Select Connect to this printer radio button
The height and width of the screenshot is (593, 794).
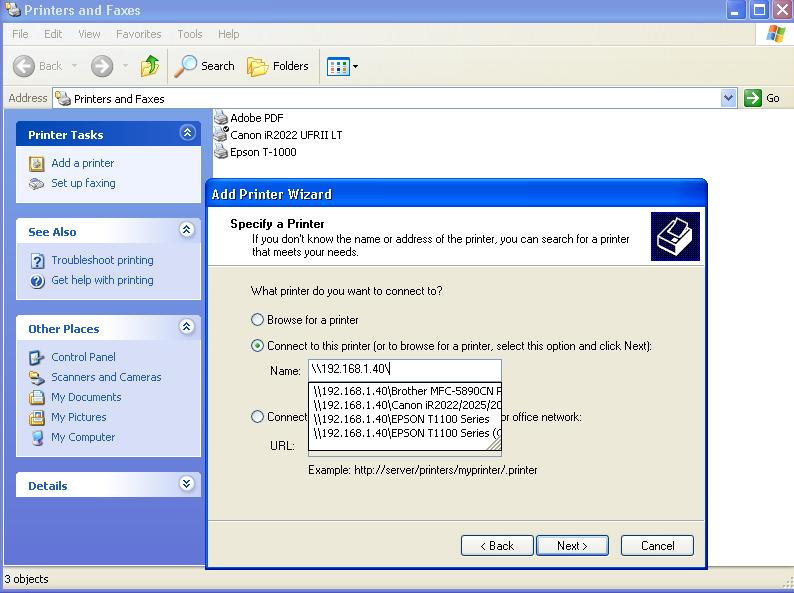click(257, 346)
